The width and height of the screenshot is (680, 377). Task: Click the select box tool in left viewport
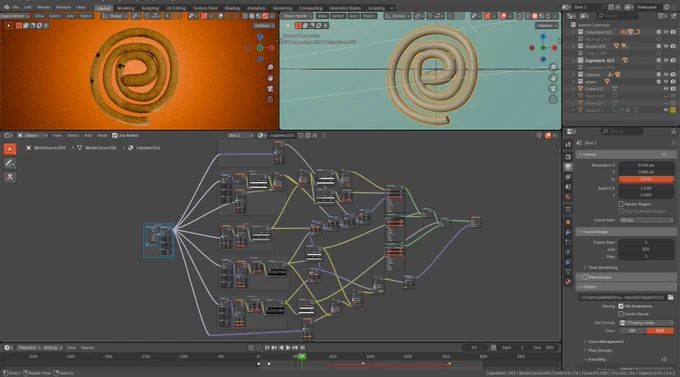pos(8,26)
